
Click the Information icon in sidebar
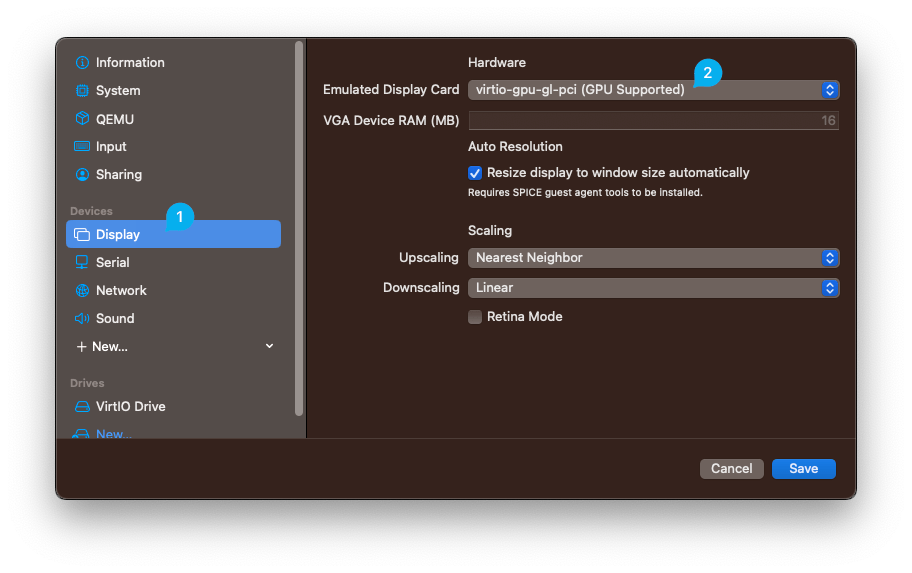[82, 62]
